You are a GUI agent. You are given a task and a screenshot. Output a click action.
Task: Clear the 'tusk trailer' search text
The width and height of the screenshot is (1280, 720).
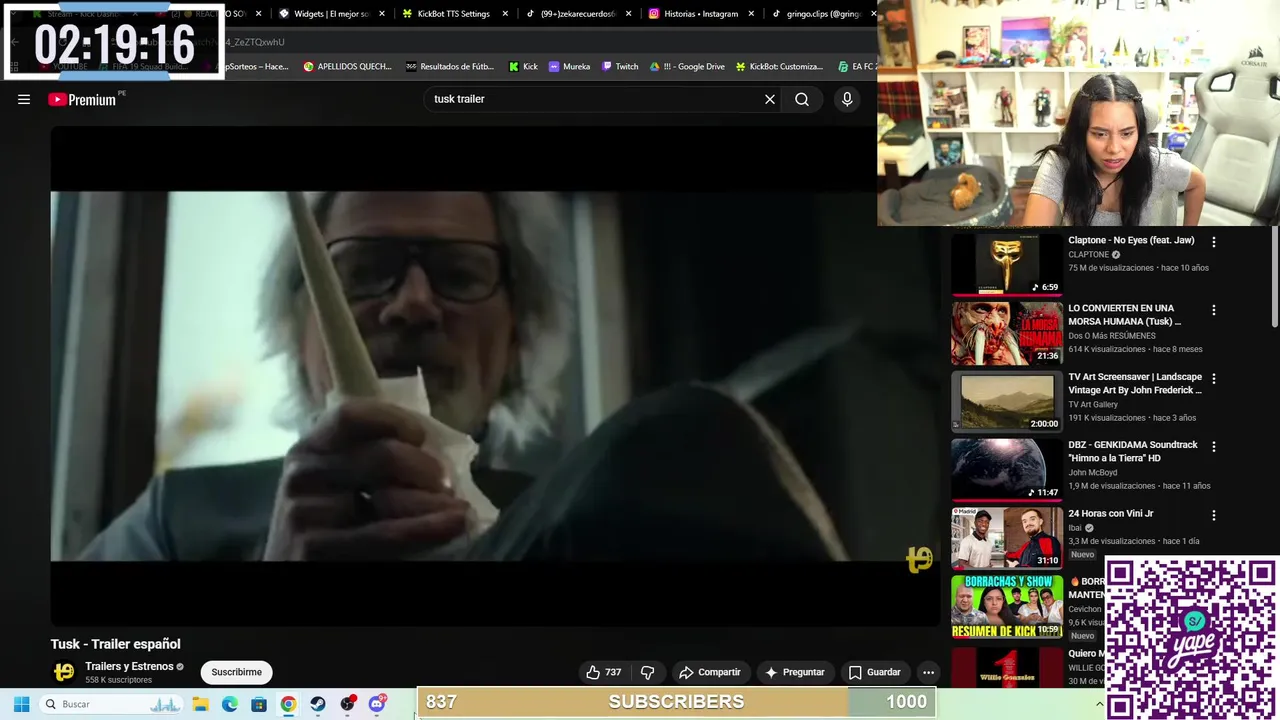tap(770, 99)
